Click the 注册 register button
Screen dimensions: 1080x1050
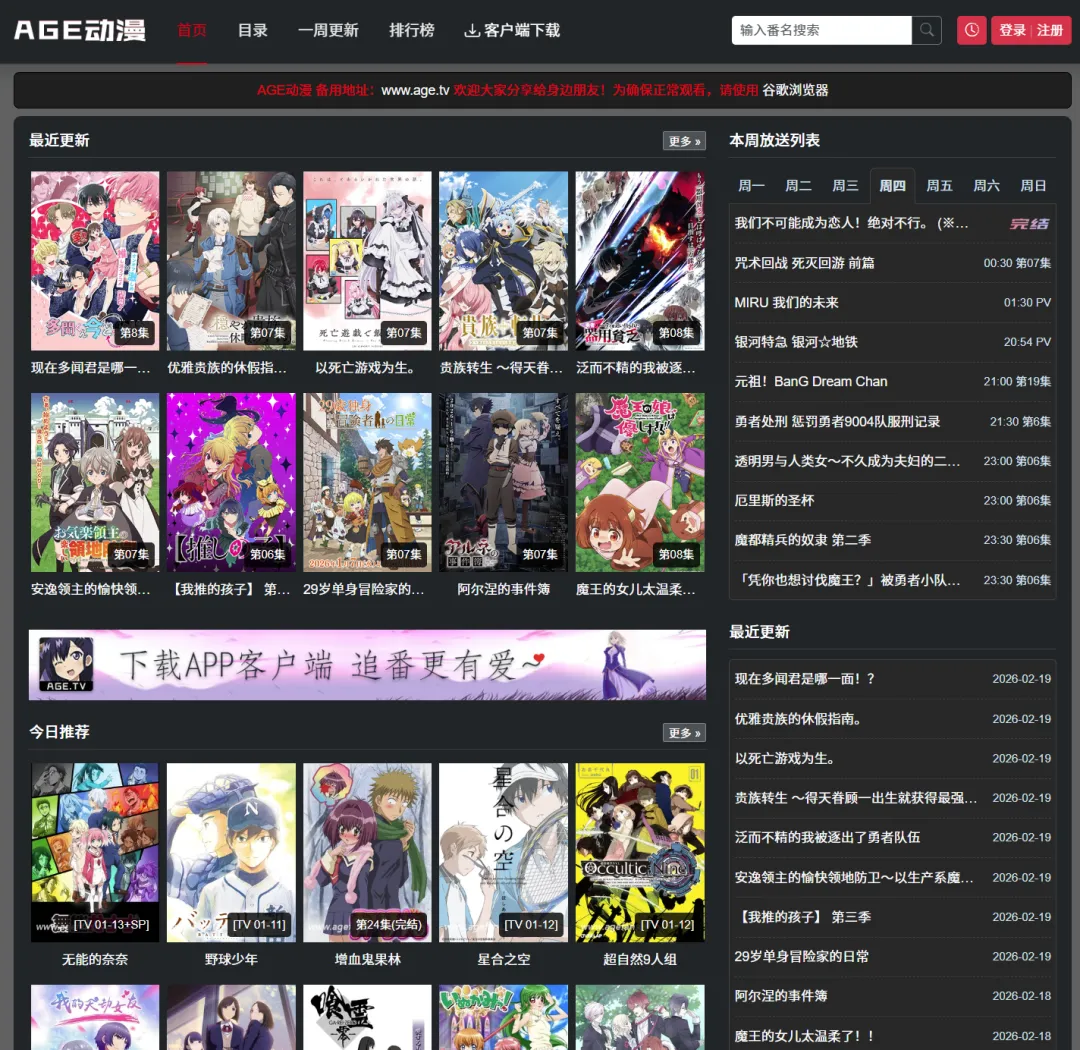(x=1050, y=30)
